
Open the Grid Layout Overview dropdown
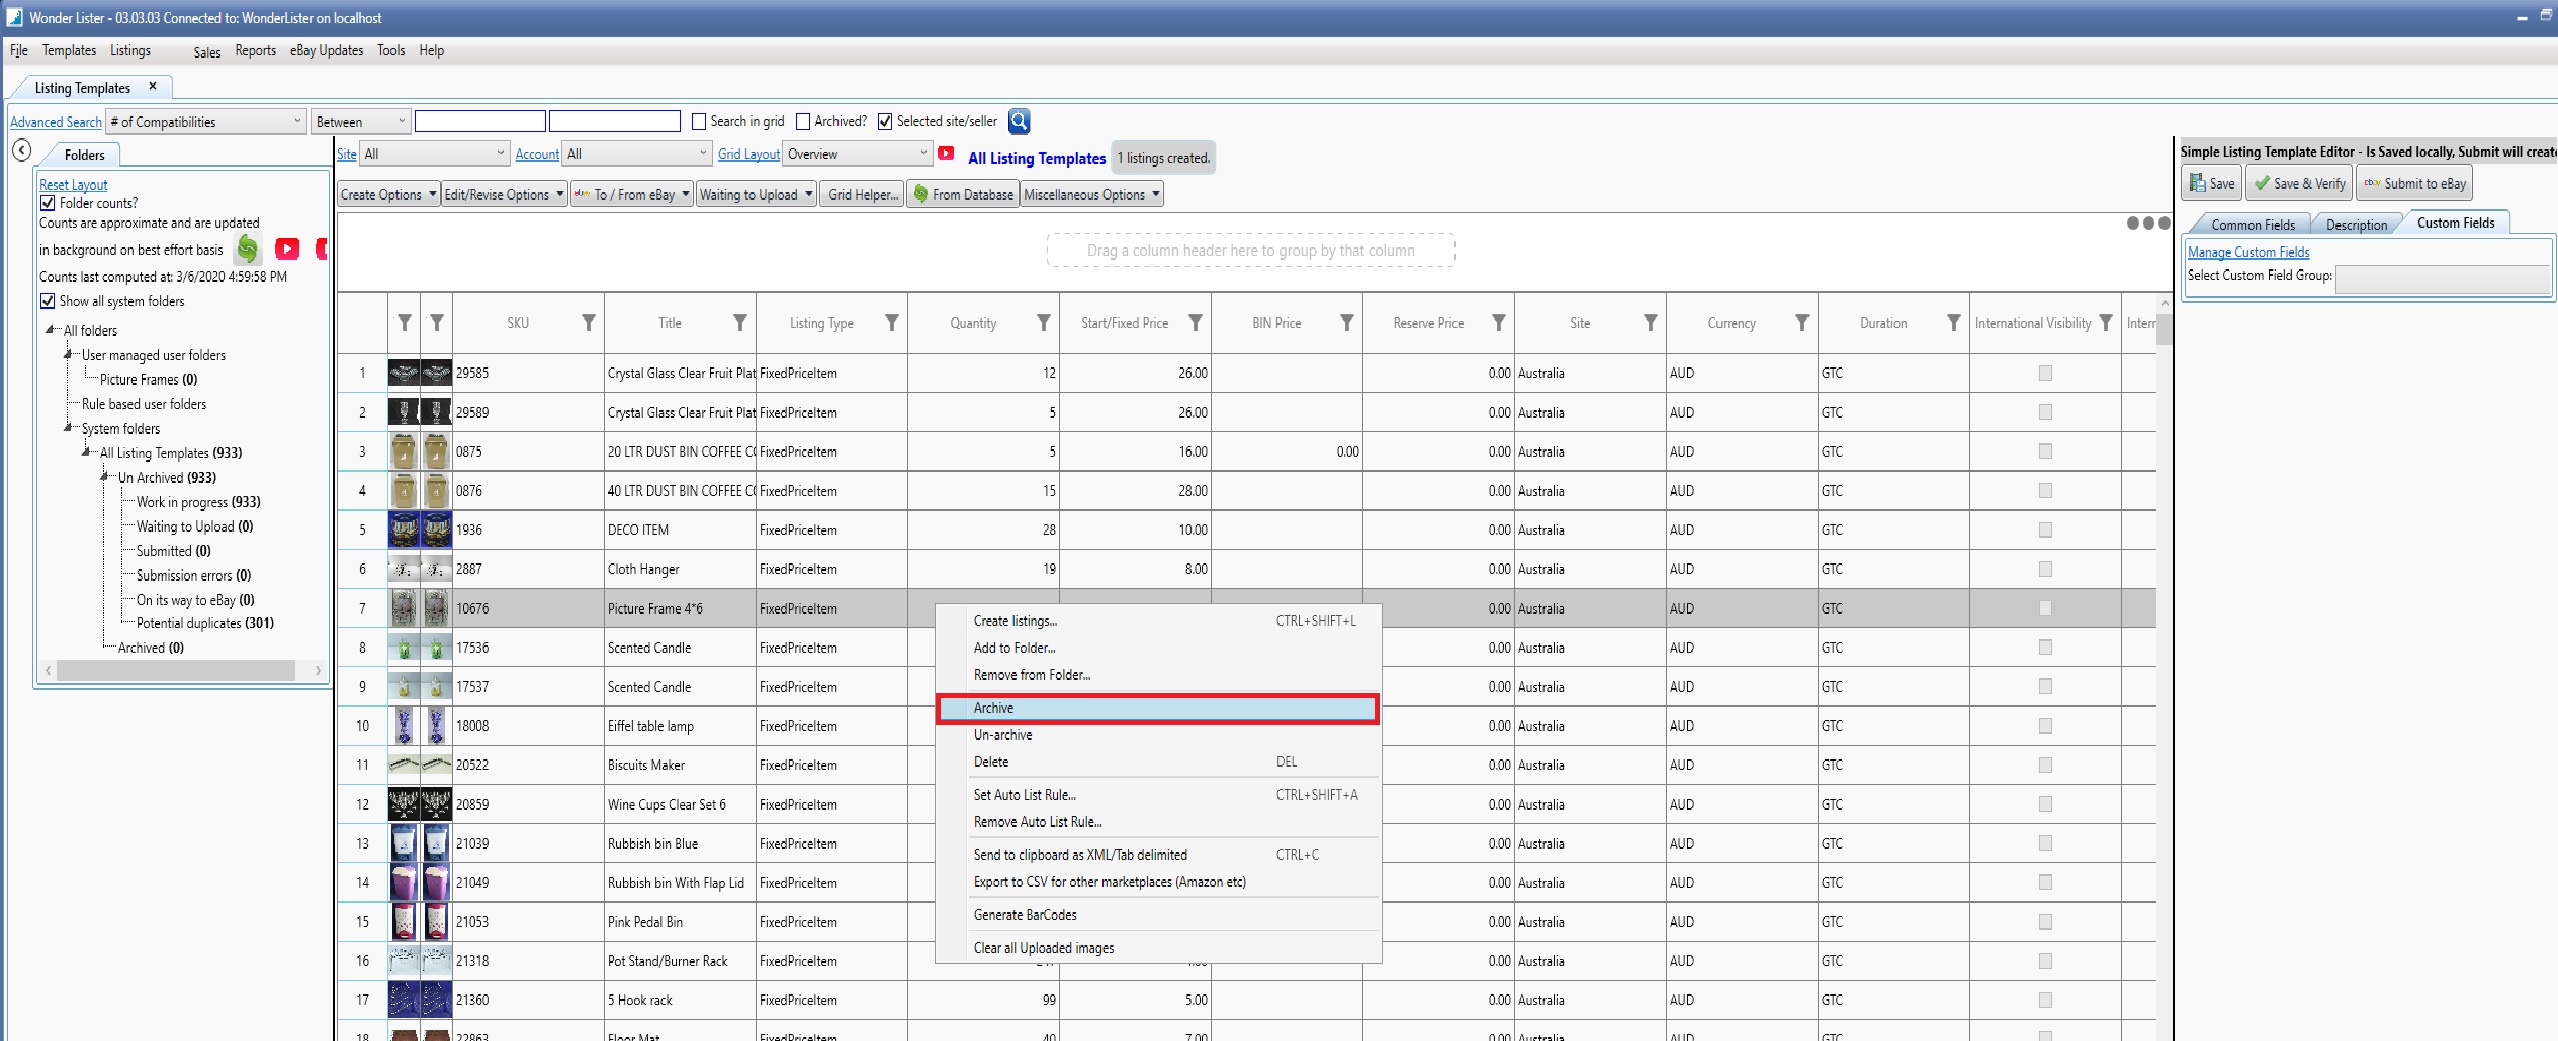click(x=858, y=153)
